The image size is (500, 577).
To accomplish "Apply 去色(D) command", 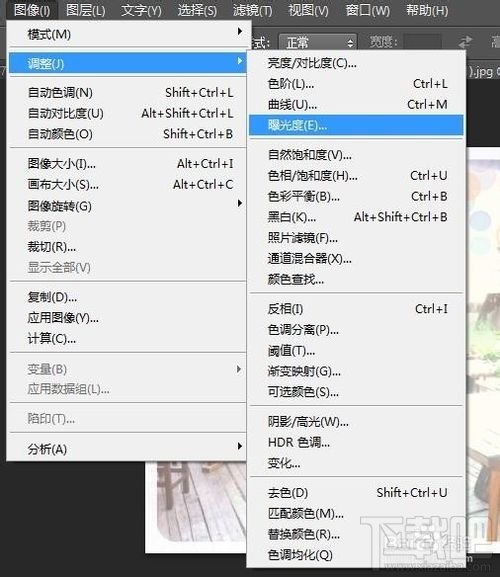I will [x=356, y=492].
